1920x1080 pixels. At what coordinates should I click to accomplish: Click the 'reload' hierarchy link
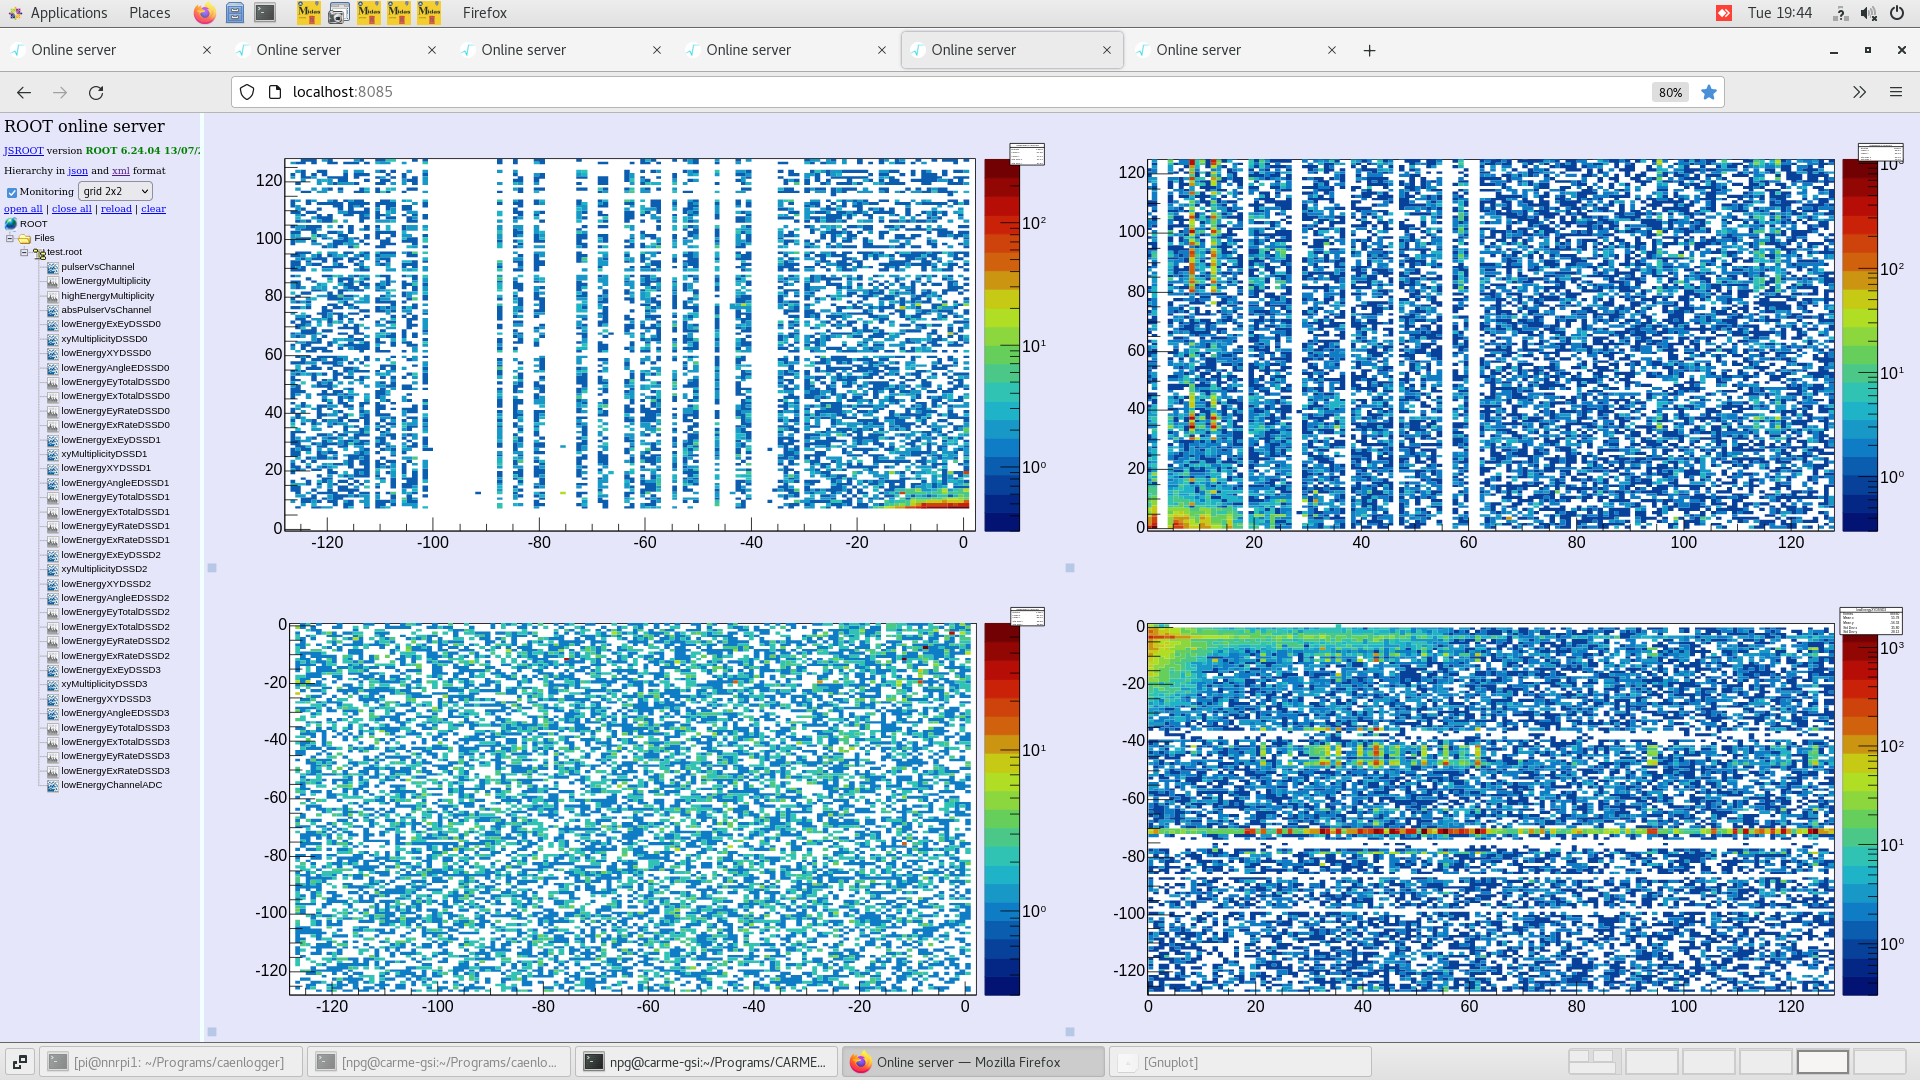[x=116, y=209]
